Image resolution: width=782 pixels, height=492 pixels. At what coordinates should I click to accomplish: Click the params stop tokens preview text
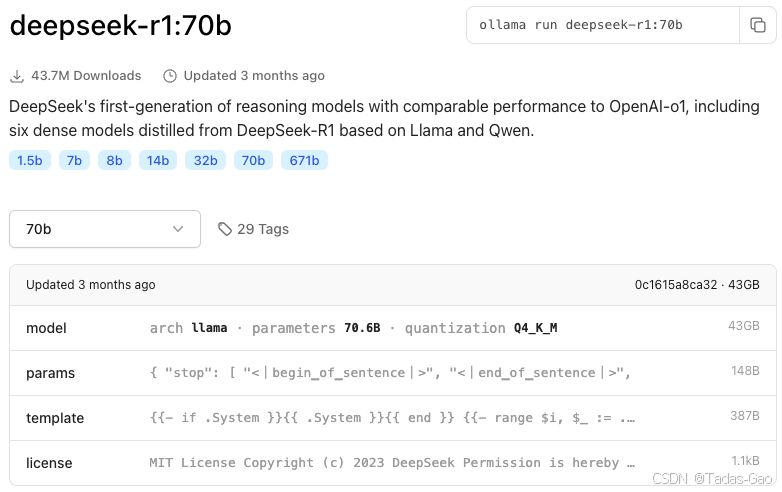tap(391, 373)
